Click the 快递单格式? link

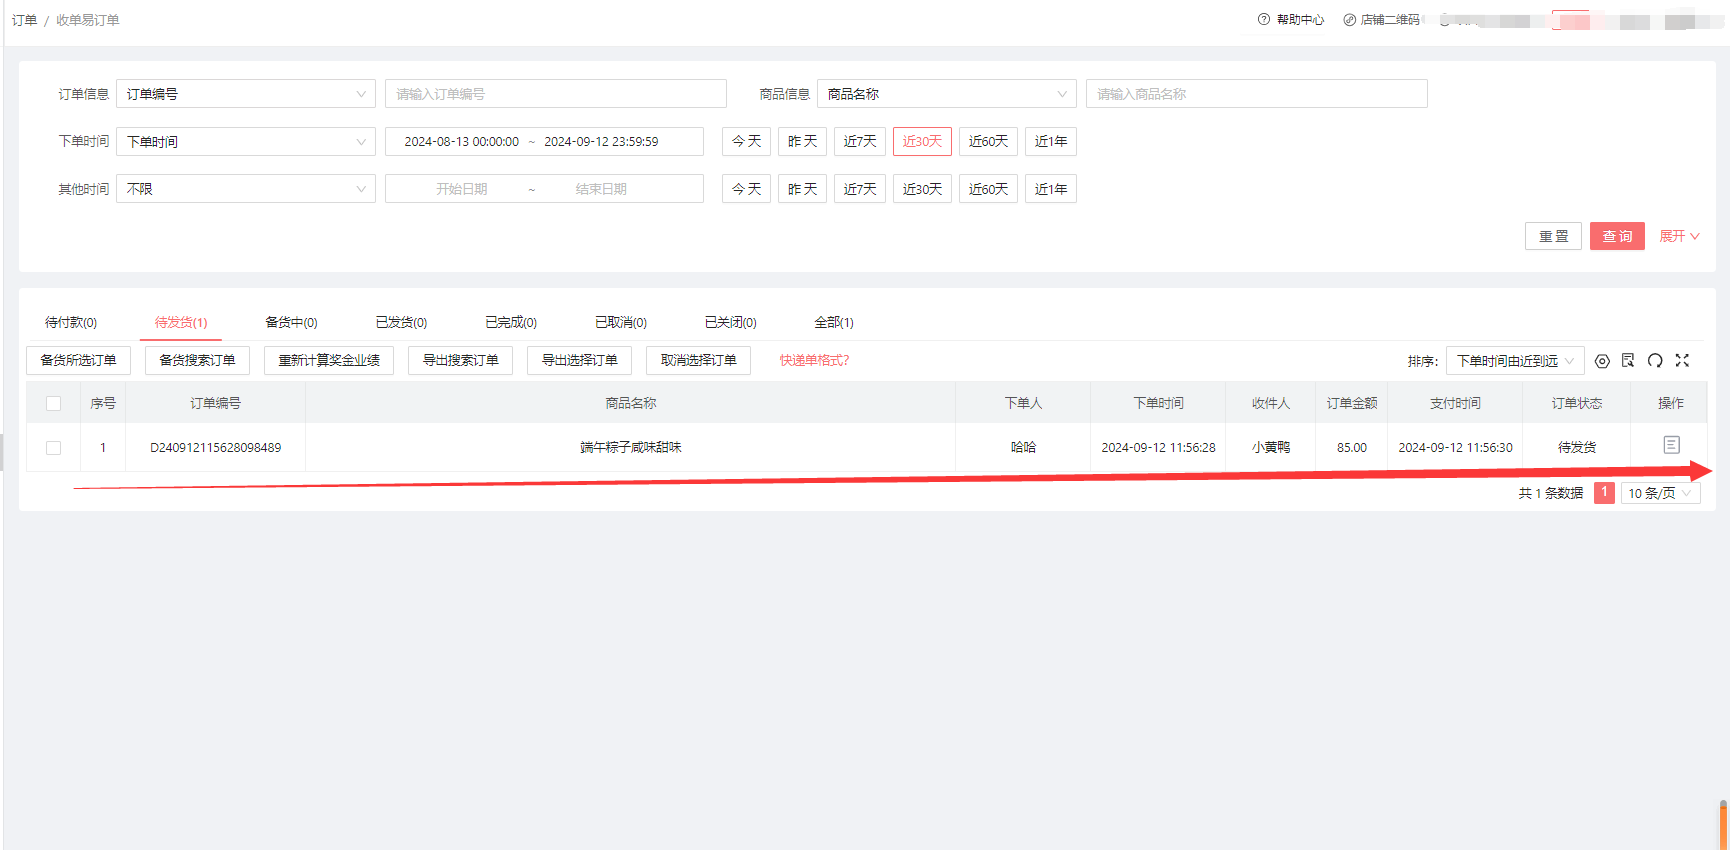pyautogui.click(x=814, y=360)
